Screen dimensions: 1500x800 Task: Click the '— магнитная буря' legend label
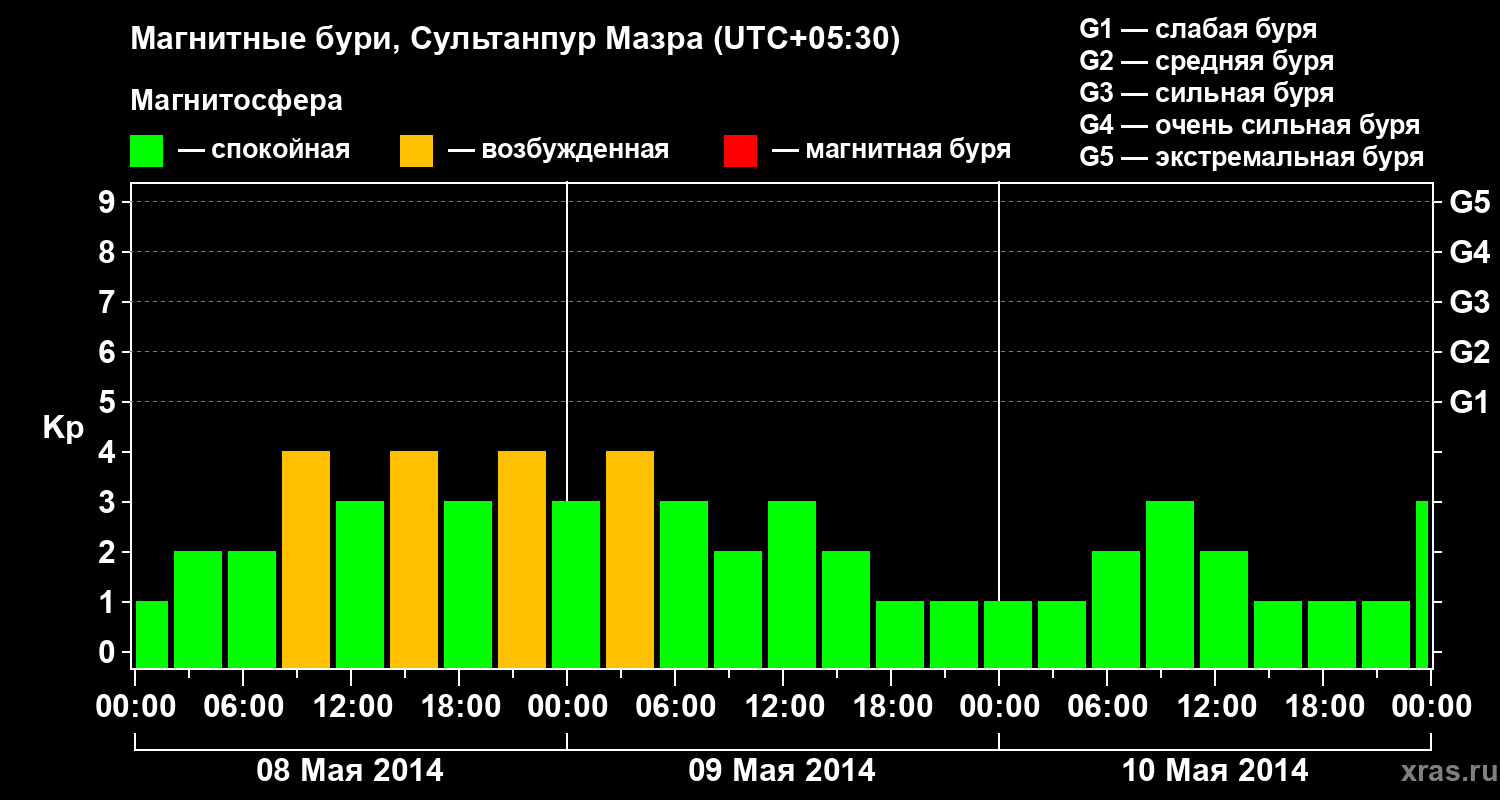tap(891, 151)
